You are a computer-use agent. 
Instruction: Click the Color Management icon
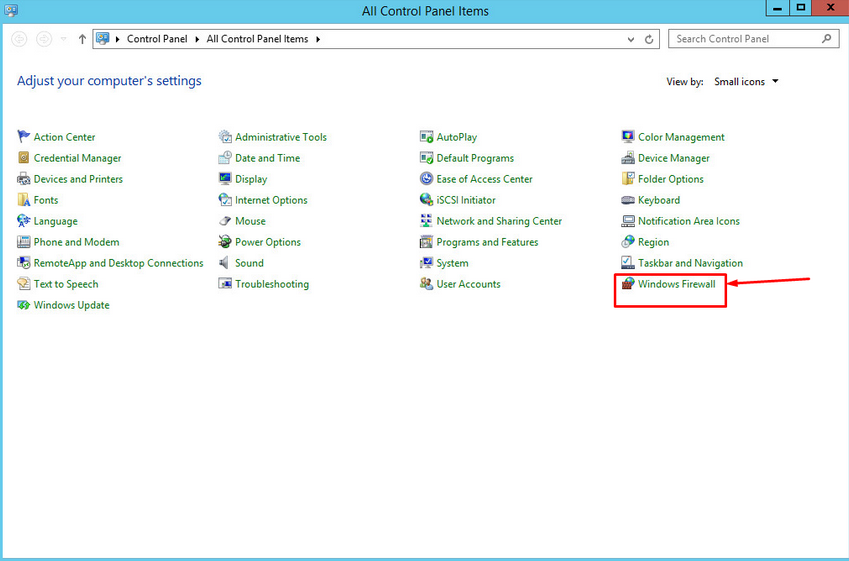coord(628,137)
